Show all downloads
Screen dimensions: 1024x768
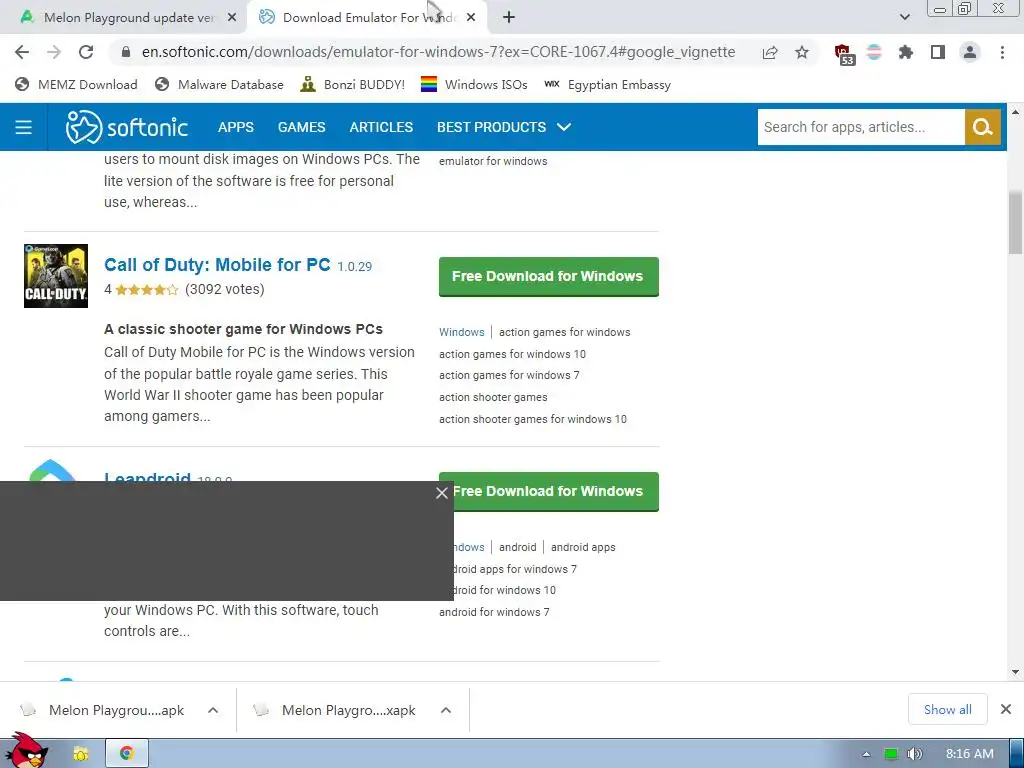(x=948, y=709)
